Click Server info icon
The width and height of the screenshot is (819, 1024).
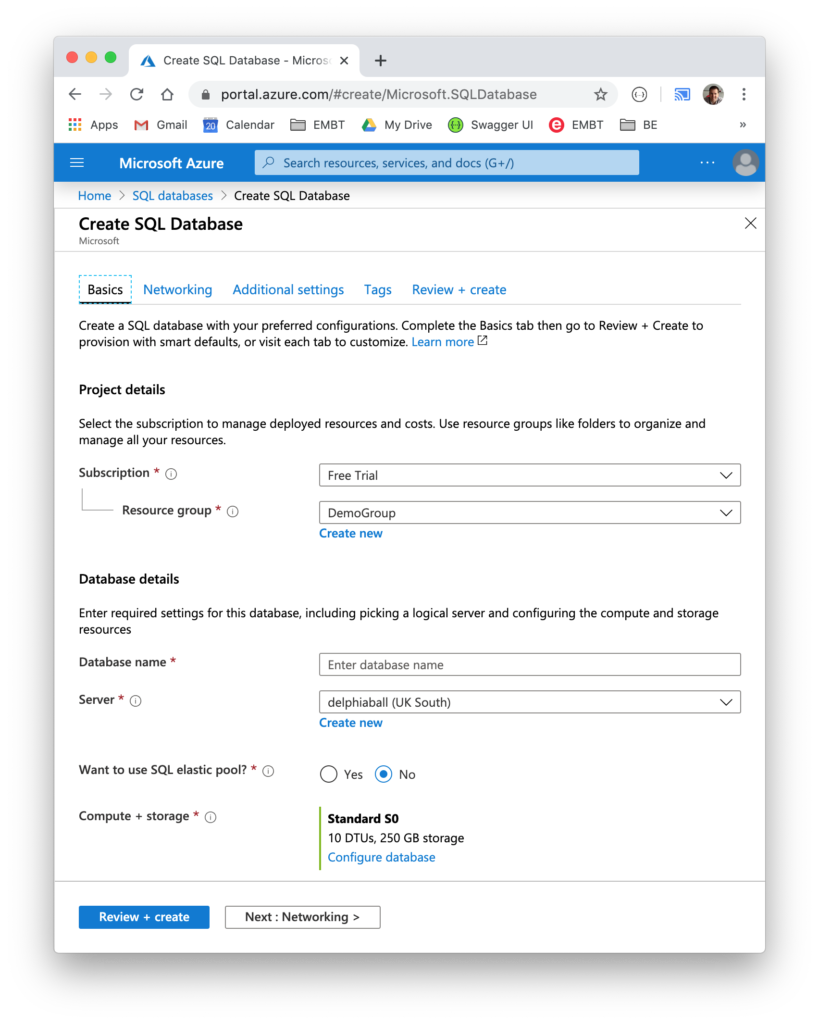pos(135,701)
